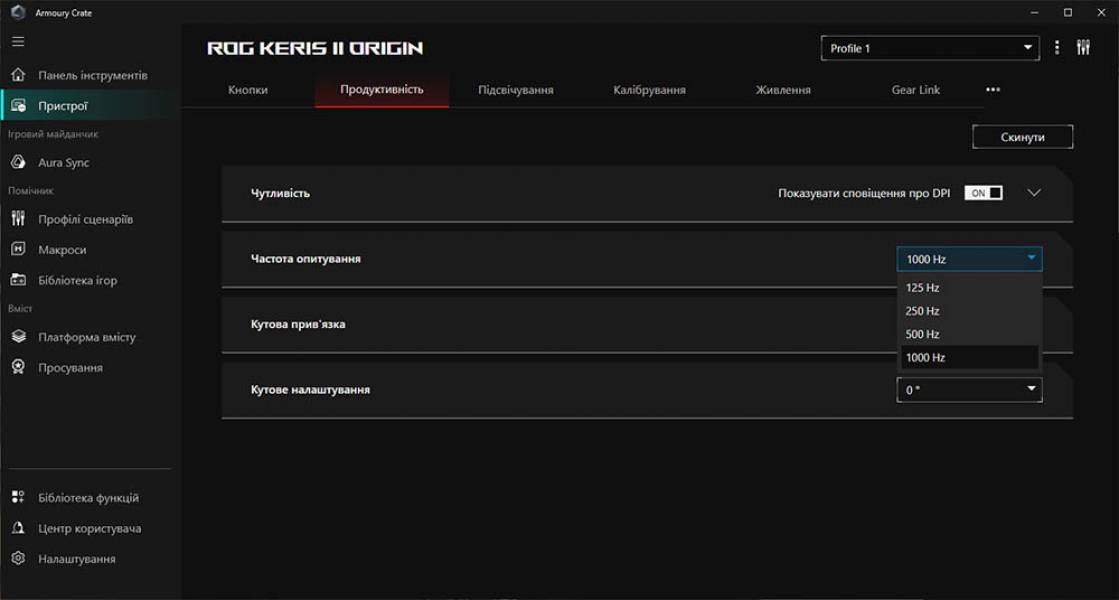Click the three-dot icon beside Profile dropdown

(x=1057, y=47)
